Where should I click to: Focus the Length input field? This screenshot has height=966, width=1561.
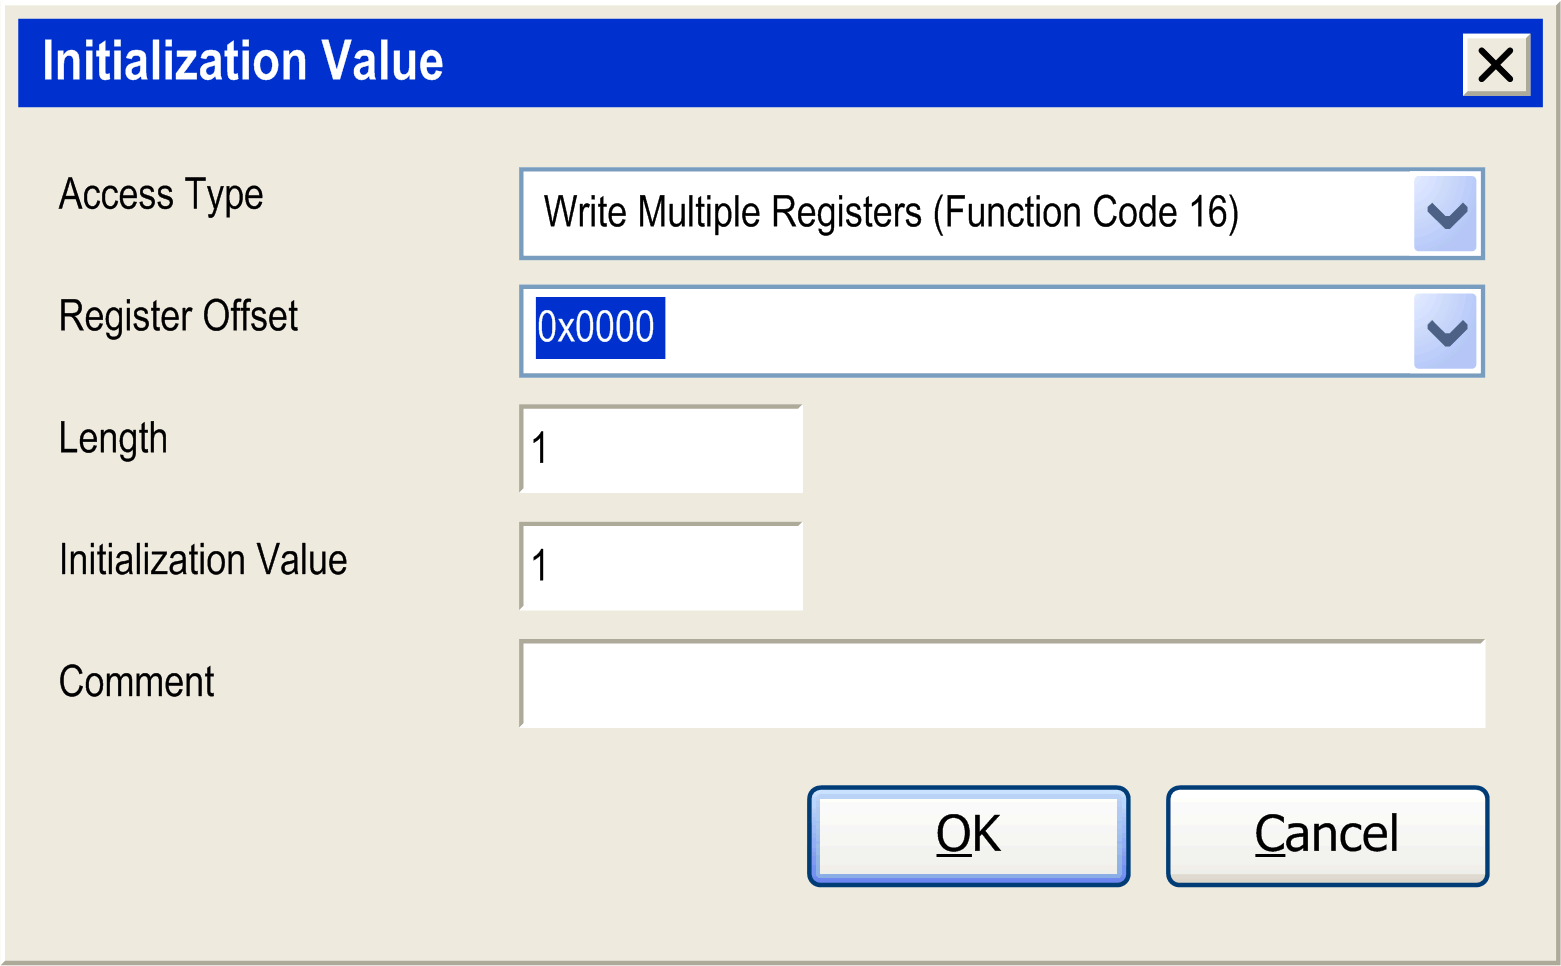coord(661,449)
